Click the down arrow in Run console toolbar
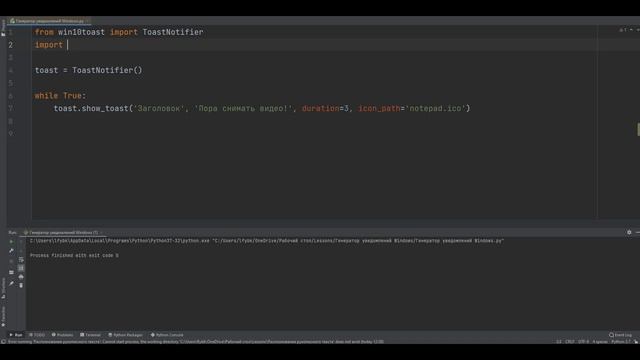The height and width of the screenshot is (360, 640). pyautogui.click(x=21, y=251)
